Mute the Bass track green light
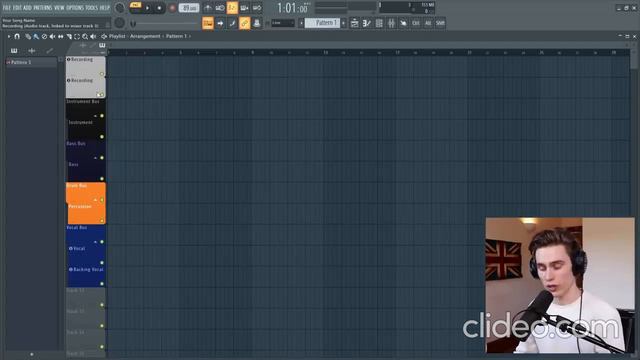This screenshot has width=640, height=360. (x=102, y=179)
